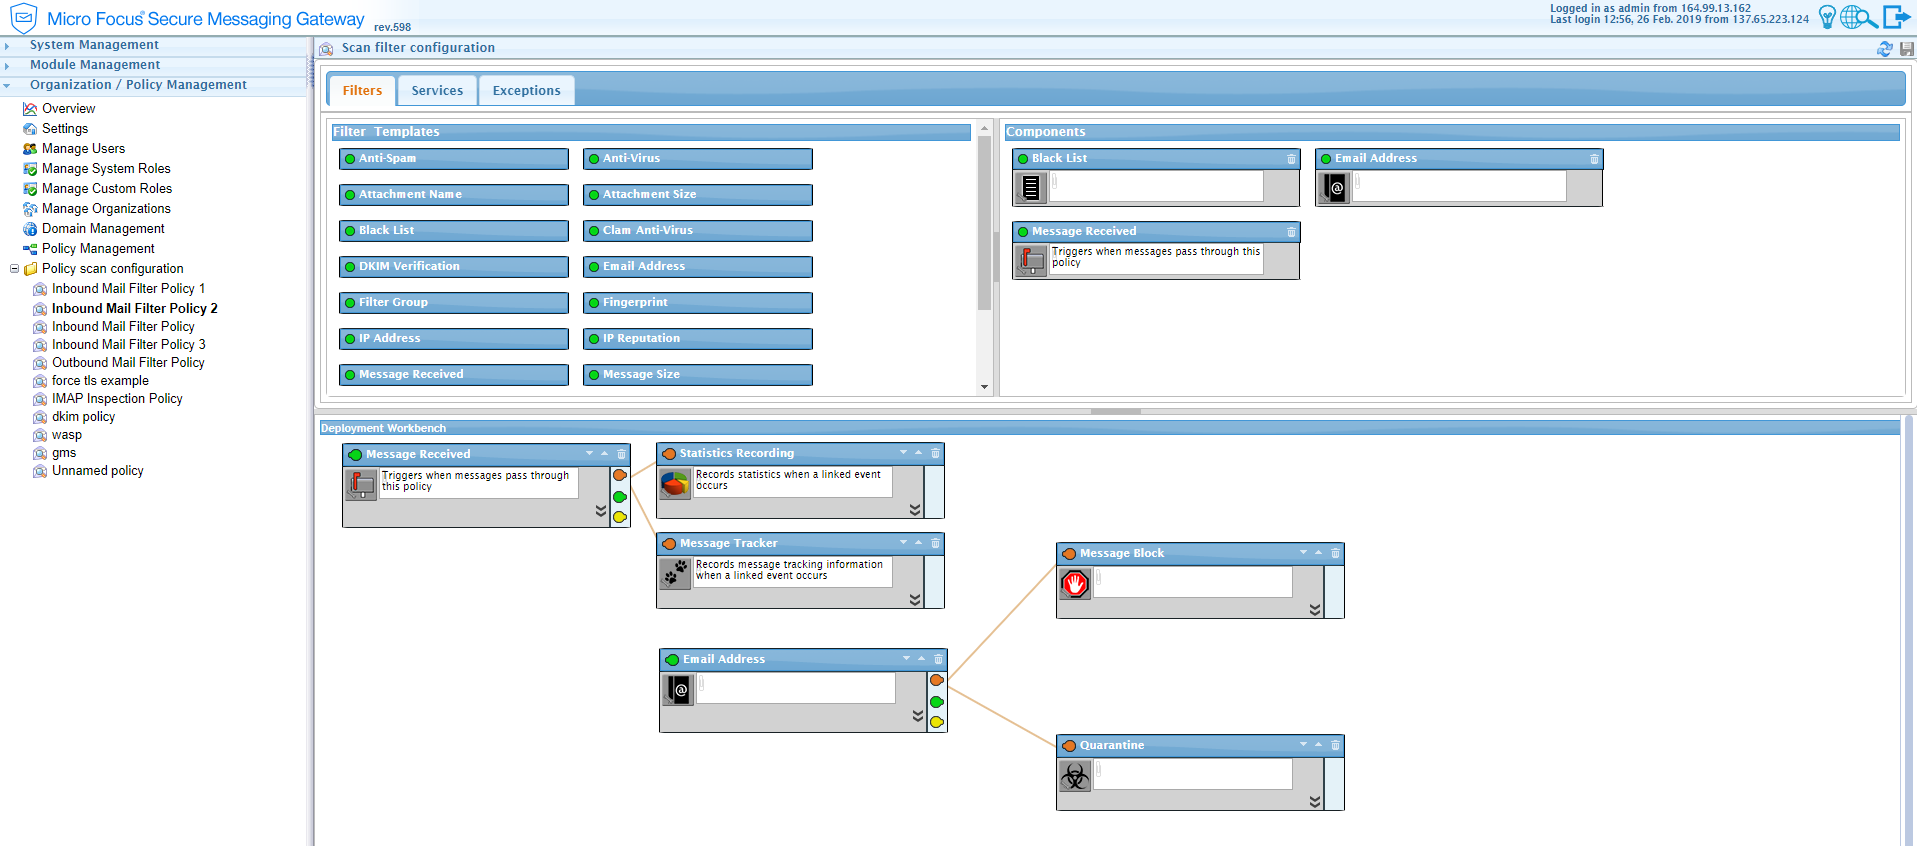
Task: Select the Anti-Spam filter template
Action: [454, 159]
